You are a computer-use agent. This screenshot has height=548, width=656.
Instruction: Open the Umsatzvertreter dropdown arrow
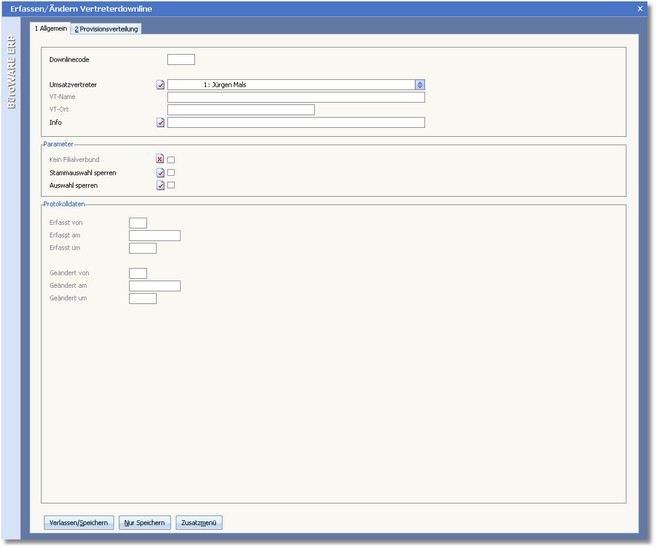point(420,86)
